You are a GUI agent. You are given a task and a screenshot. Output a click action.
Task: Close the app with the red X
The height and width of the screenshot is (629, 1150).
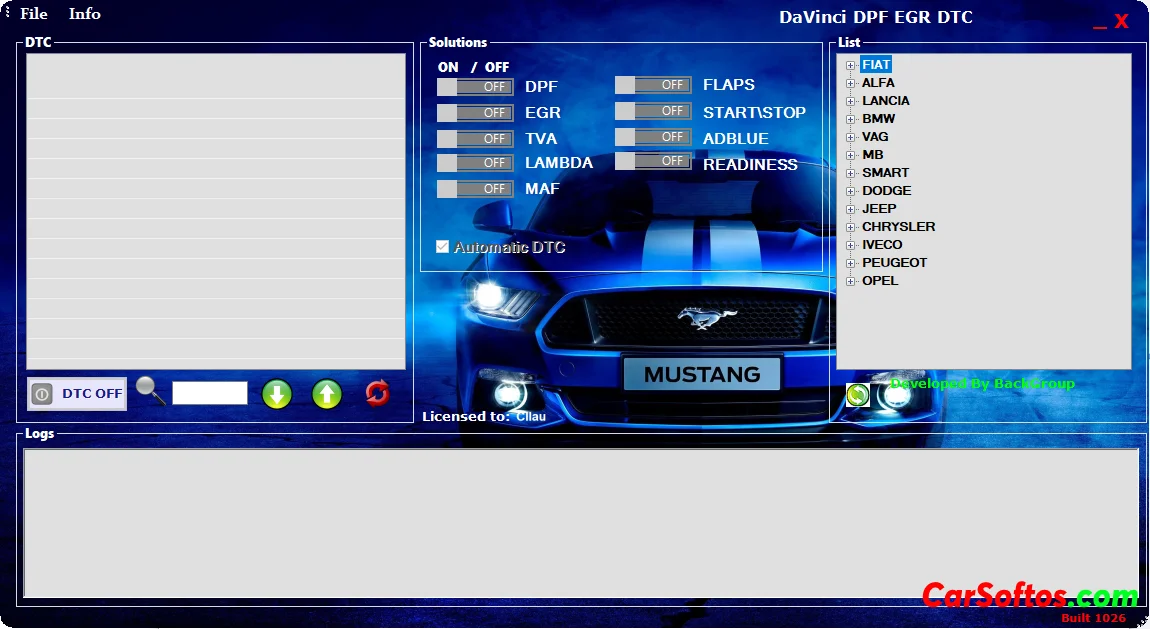[x=1122, y=21]
